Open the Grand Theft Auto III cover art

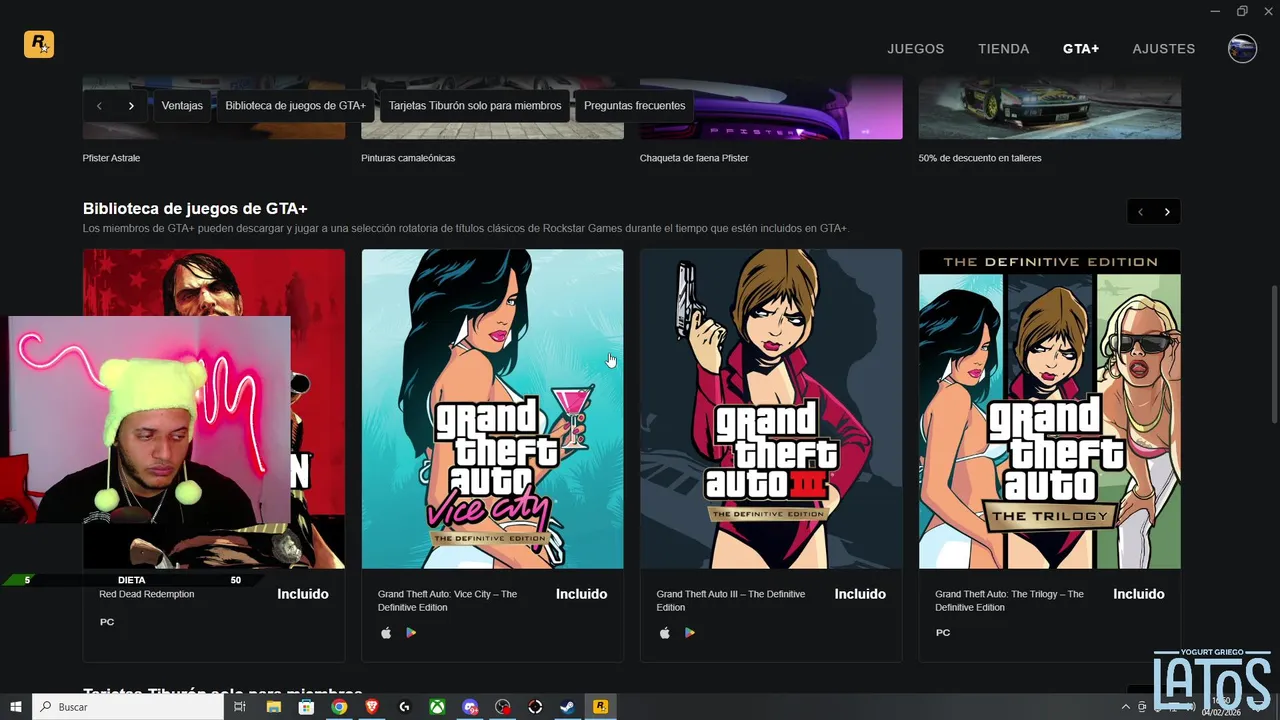click(771, 409)
